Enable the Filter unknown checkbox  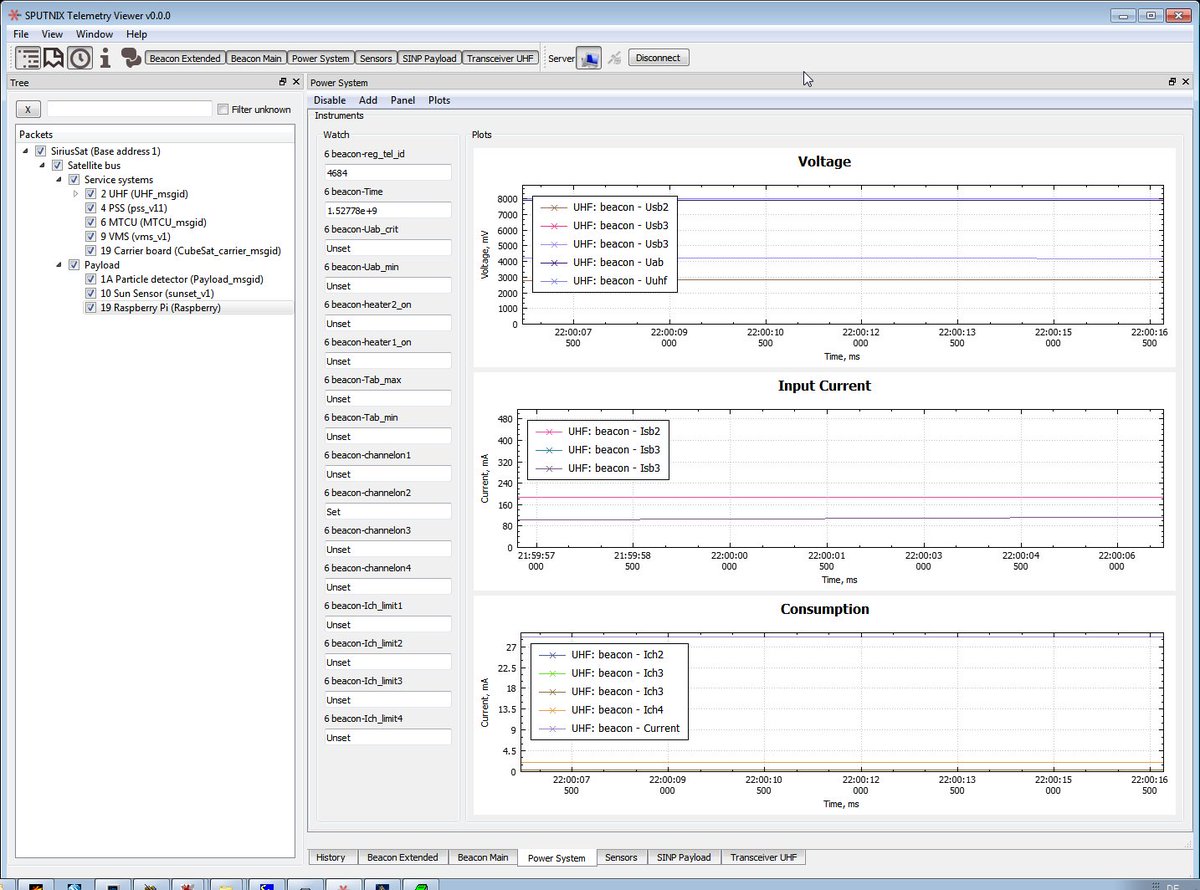(x=223, y=109)
